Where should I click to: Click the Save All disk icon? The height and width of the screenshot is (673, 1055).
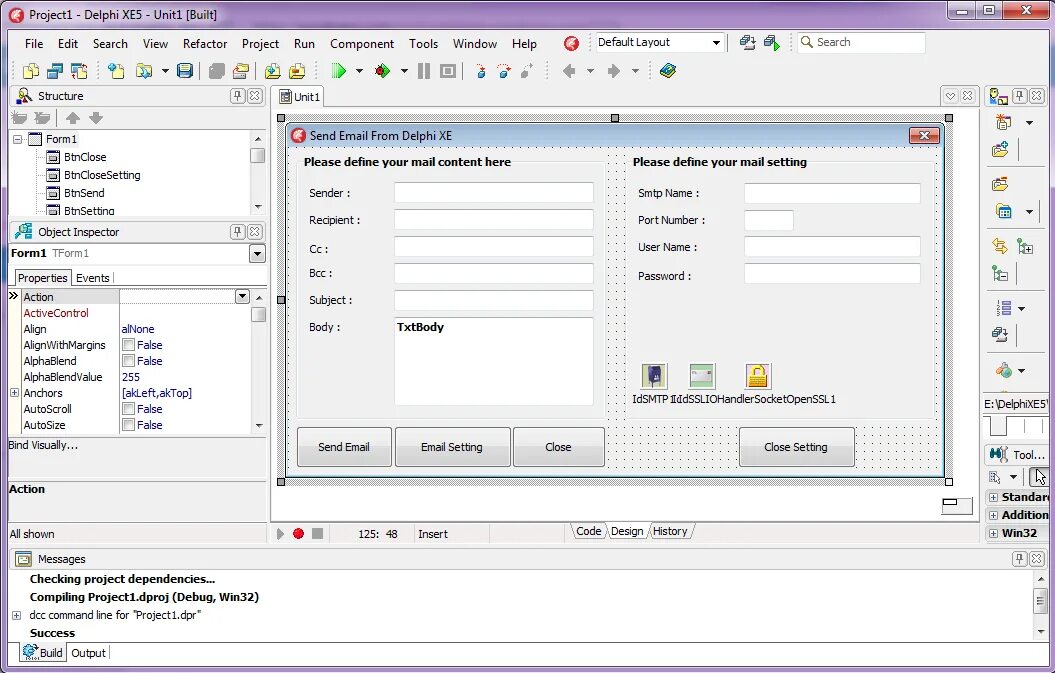tap(184, 71)
